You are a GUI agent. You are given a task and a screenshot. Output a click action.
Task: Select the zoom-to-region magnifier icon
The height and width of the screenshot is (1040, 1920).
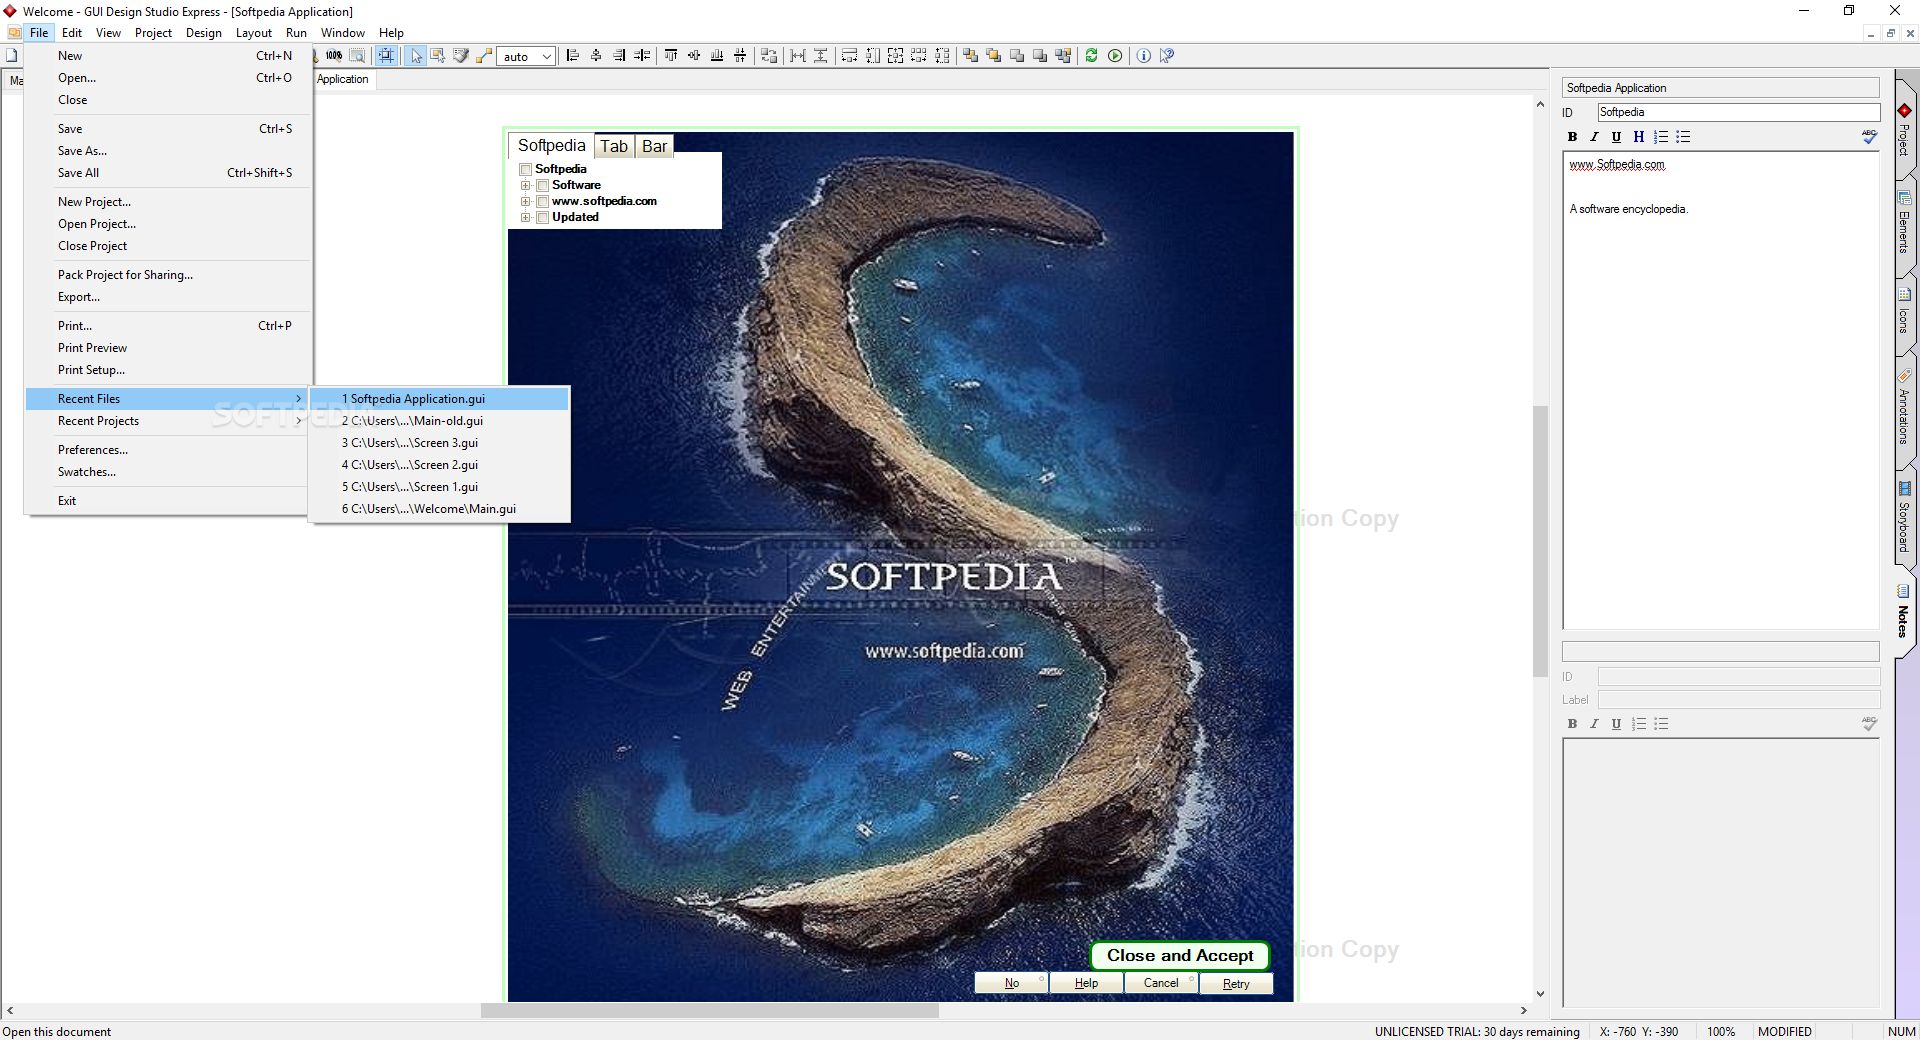[357, 56]
